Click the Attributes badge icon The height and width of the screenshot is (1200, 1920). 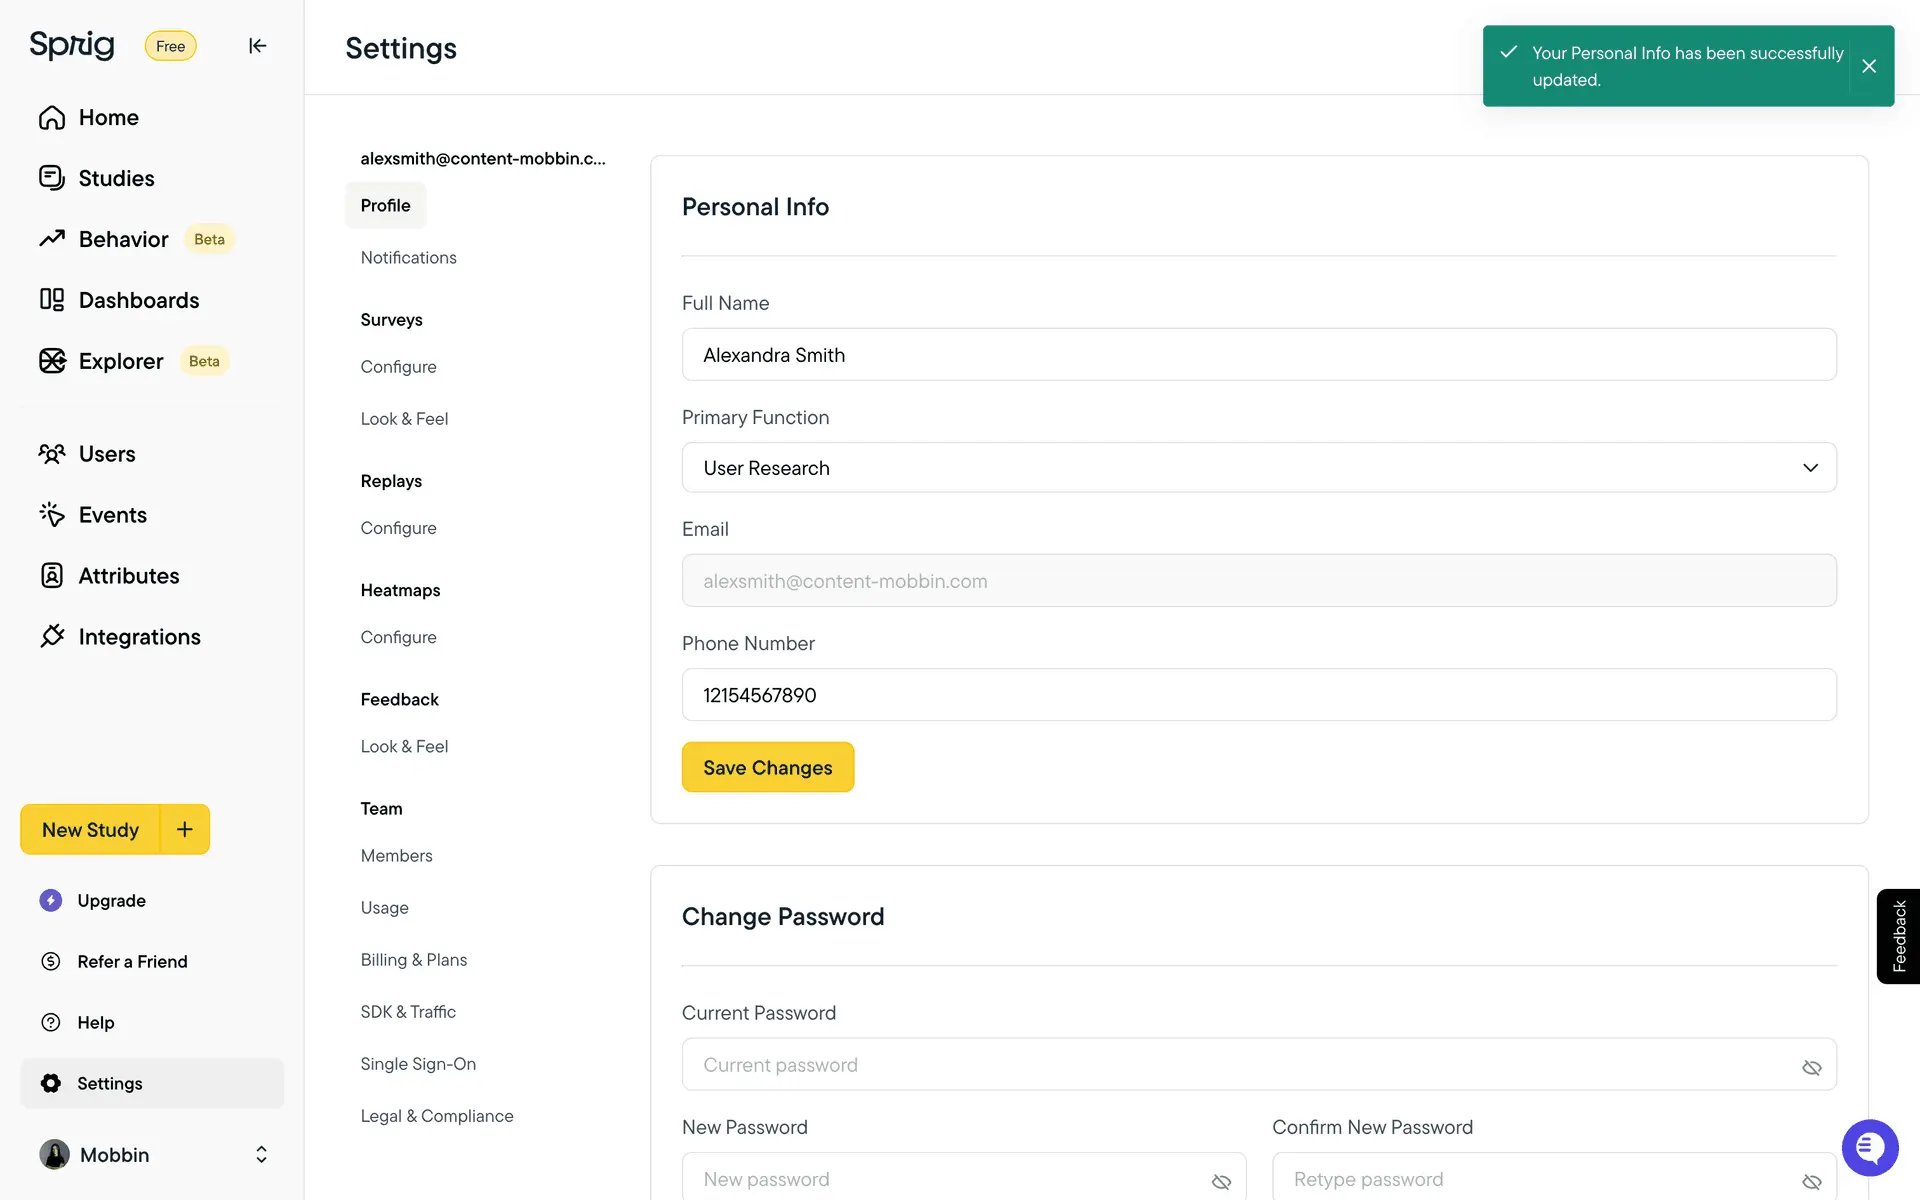pos(52,576)
